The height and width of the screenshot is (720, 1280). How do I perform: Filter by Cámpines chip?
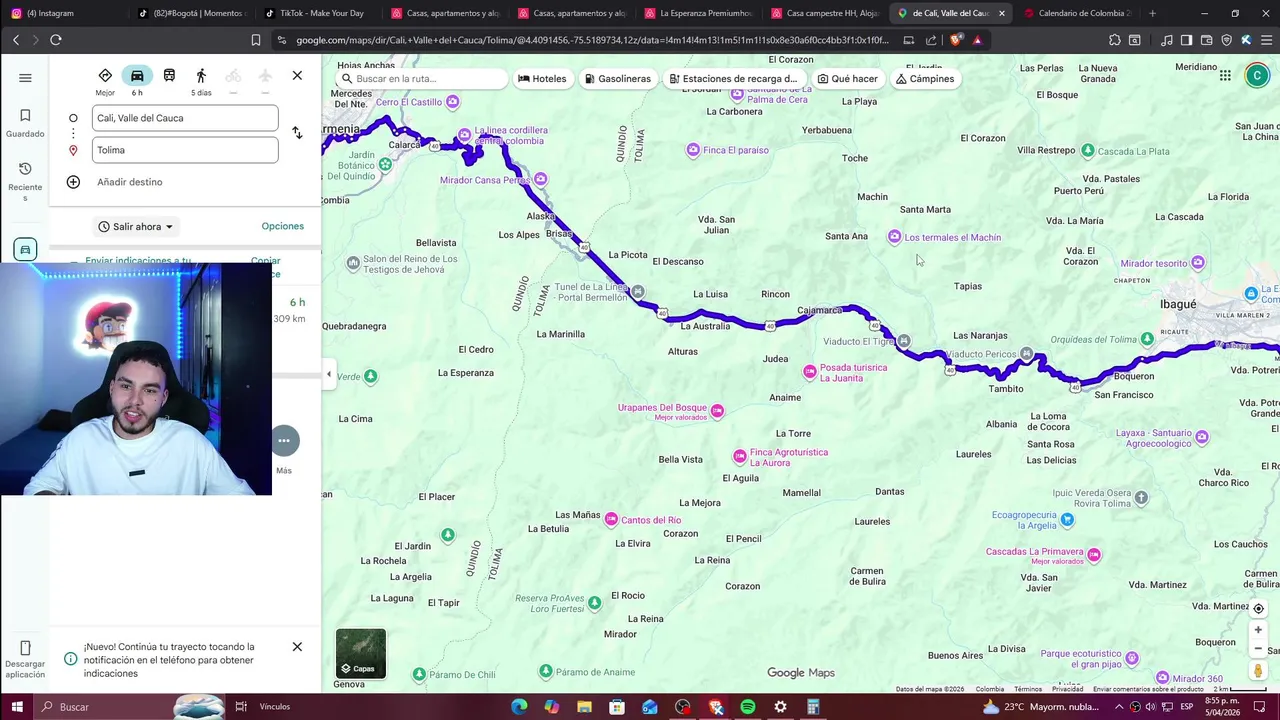925,79
